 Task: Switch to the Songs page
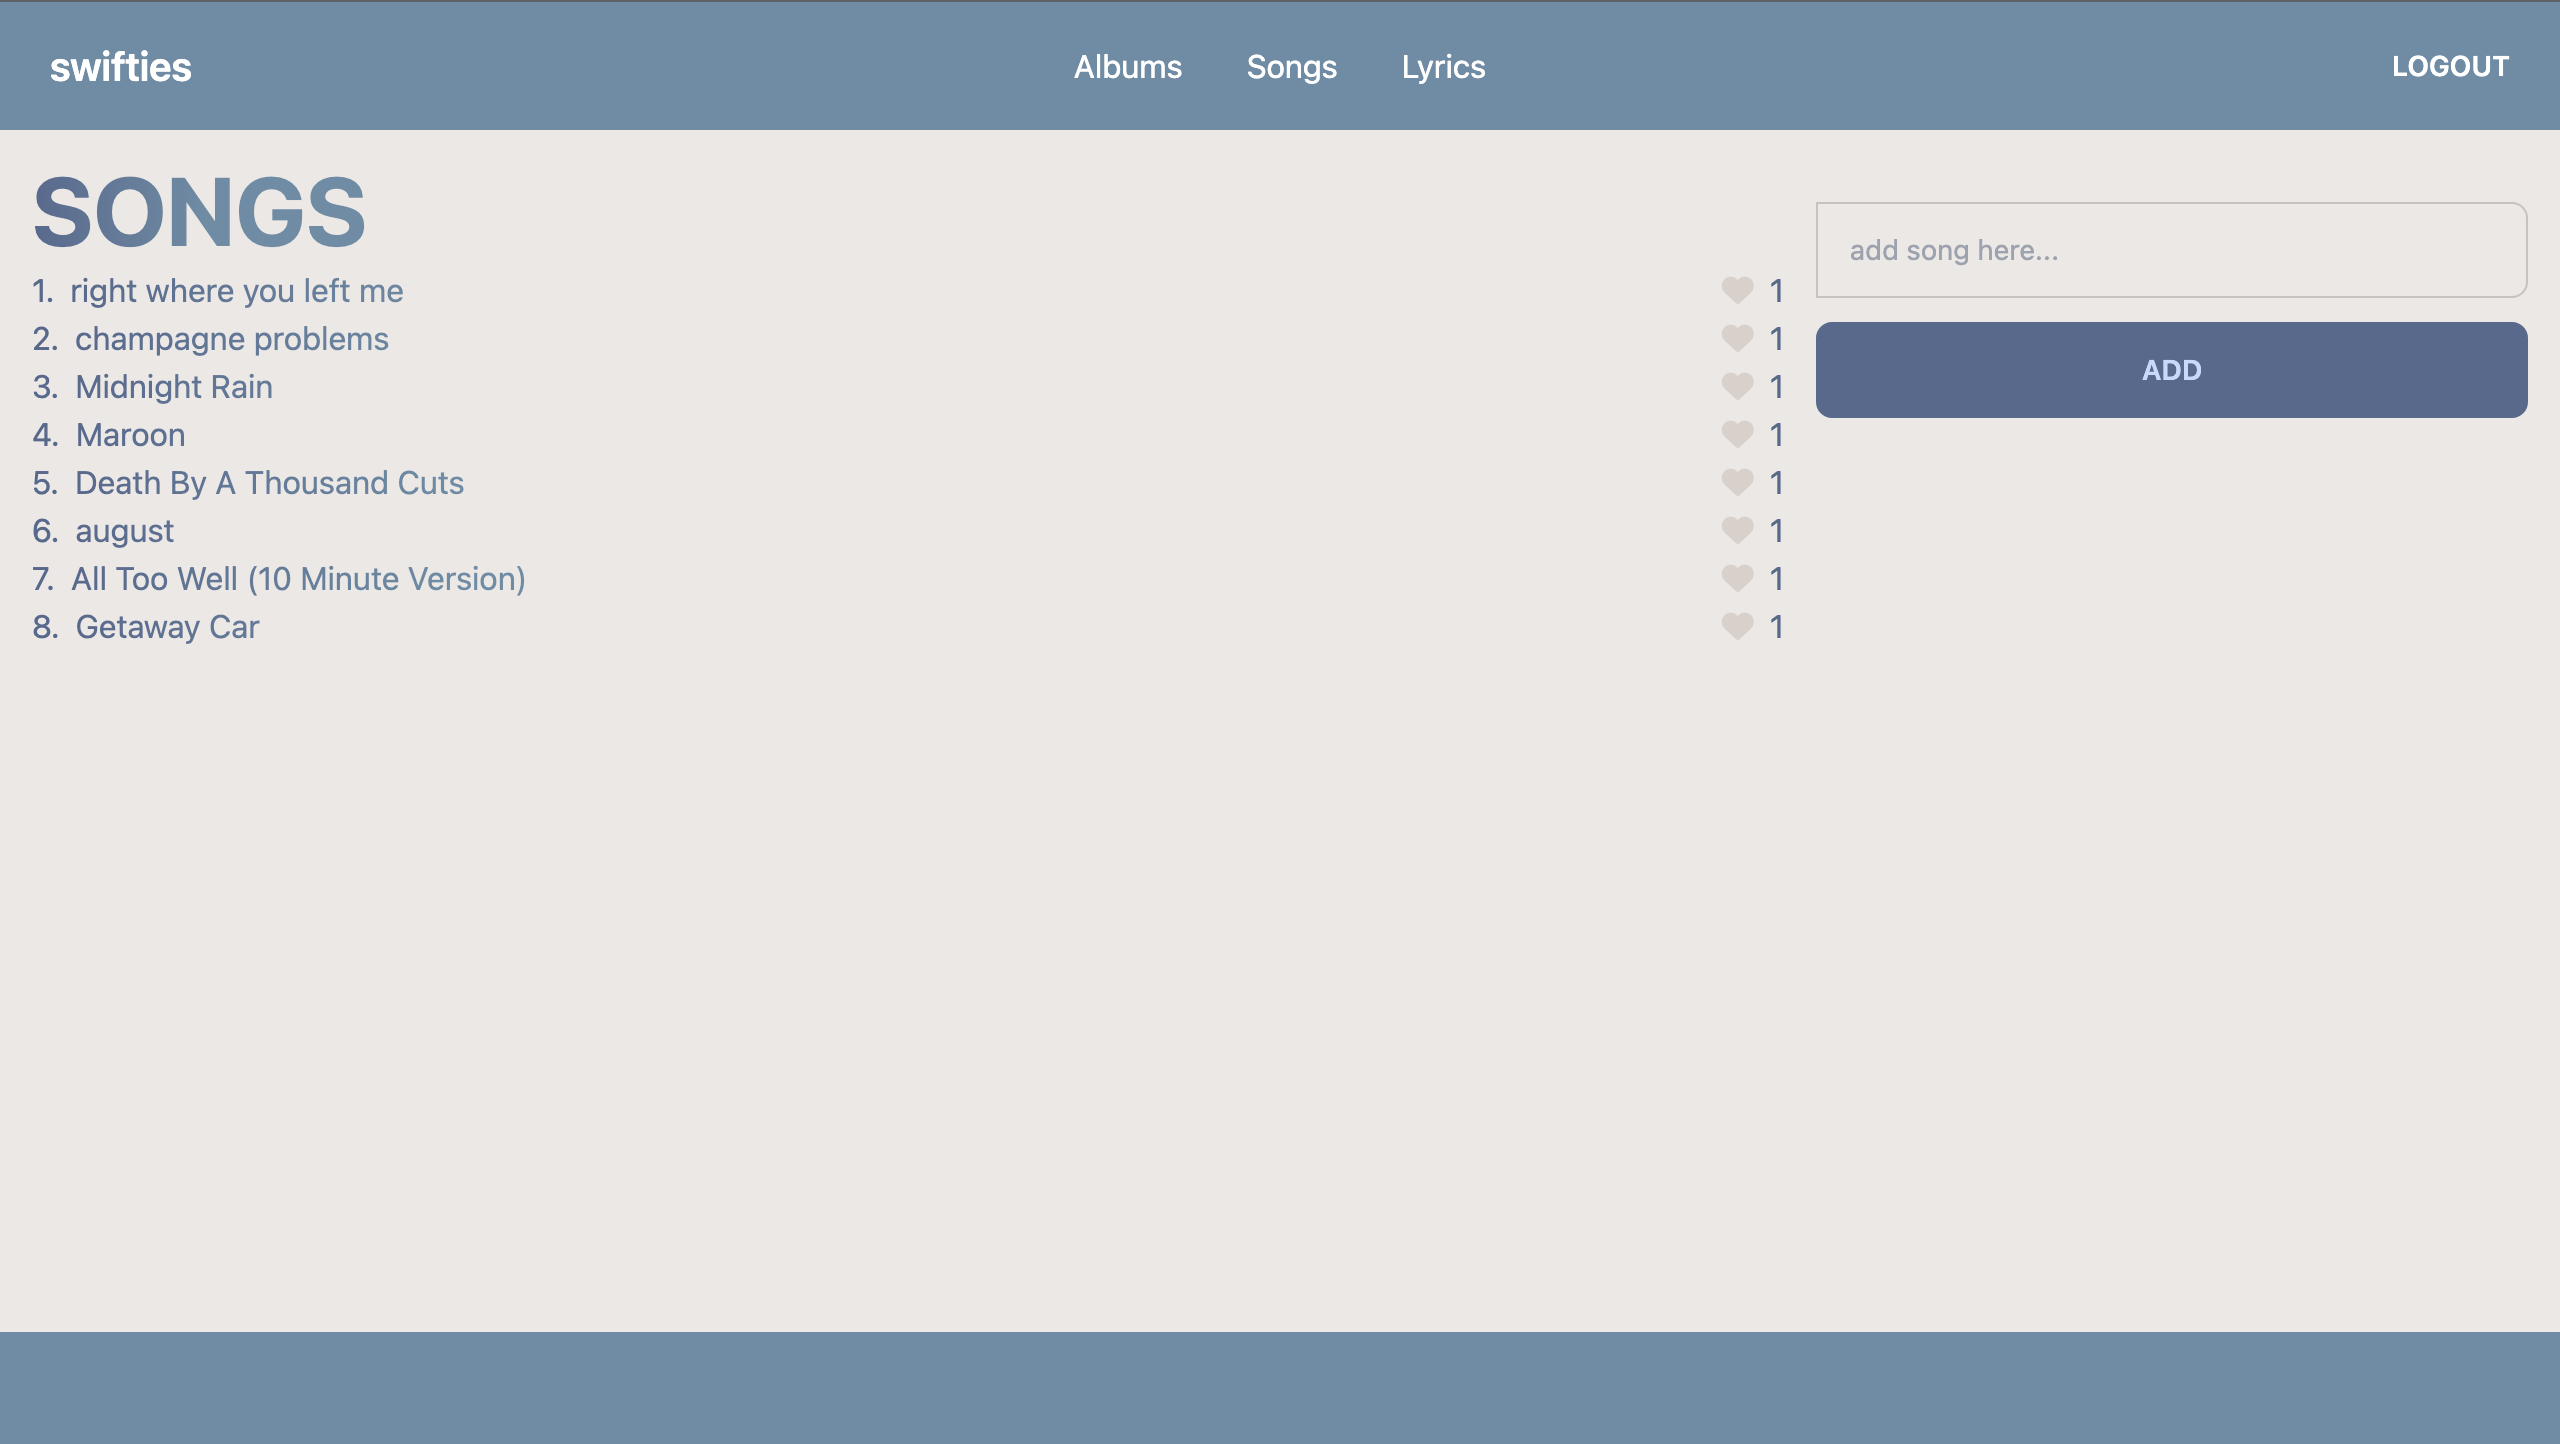[1293, 66]
